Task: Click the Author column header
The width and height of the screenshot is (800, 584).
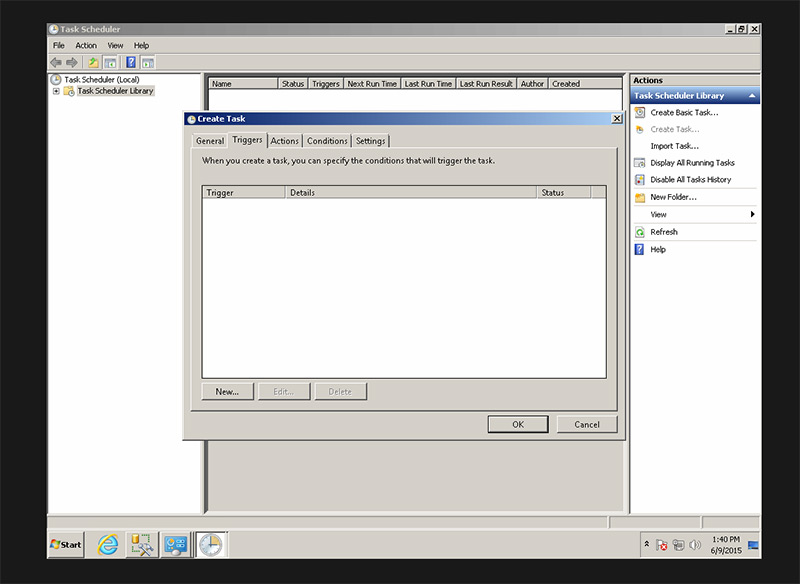Action: tap(532, 84)
